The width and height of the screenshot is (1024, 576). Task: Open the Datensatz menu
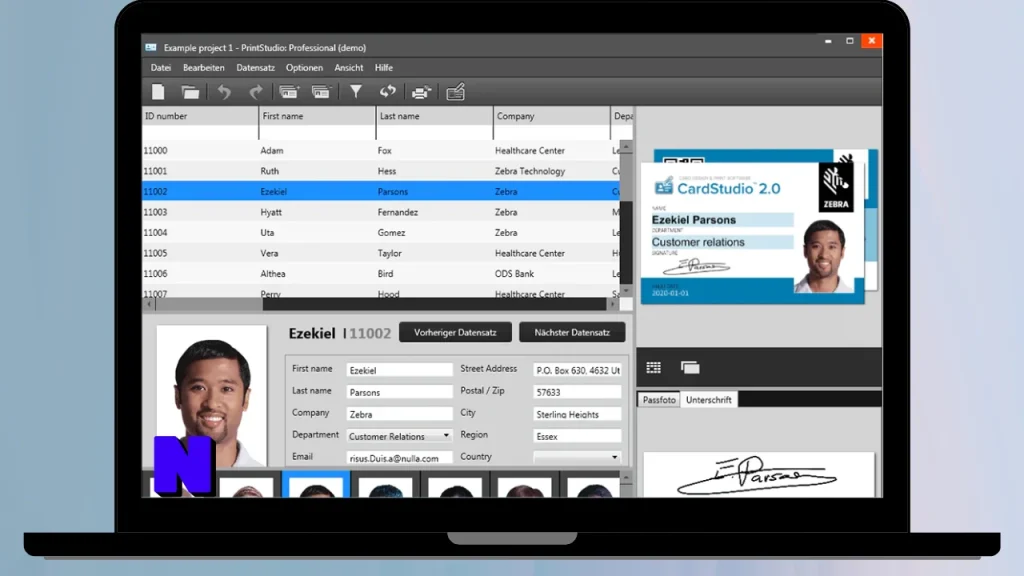click(x=255, y=67)
